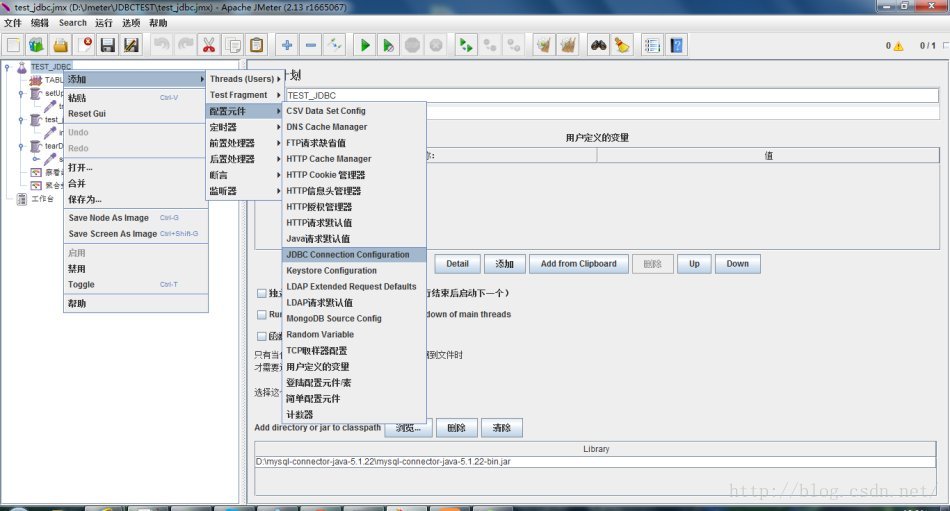Screen dimensions: 950x511
Task: Click the Up button
Action: coord(694,264)
